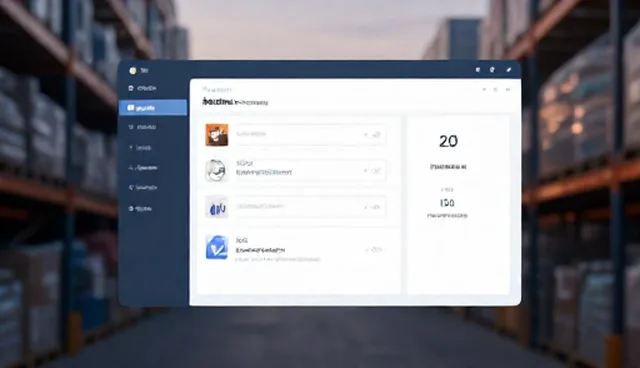Click the blue checkmark document icon

(x=217, y=247)
